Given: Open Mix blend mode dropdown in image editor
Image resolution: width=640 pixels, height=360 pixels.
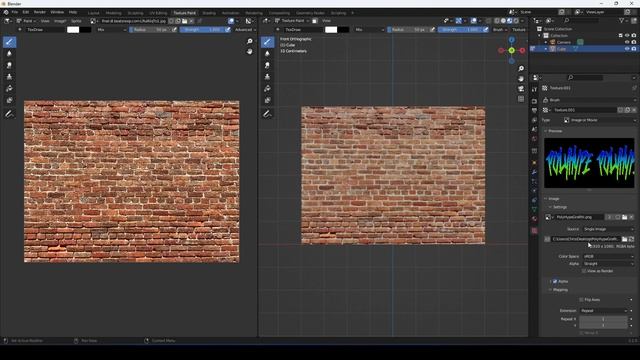Looking at the screenshot, I should pyautogui.click(x=111, y=29).
